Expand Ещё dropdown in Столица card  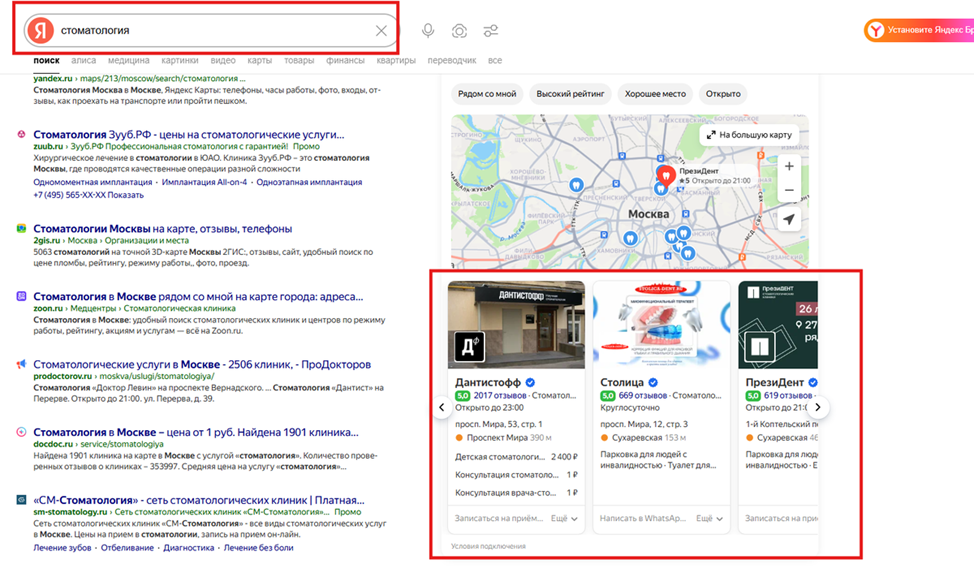(709, 518)
